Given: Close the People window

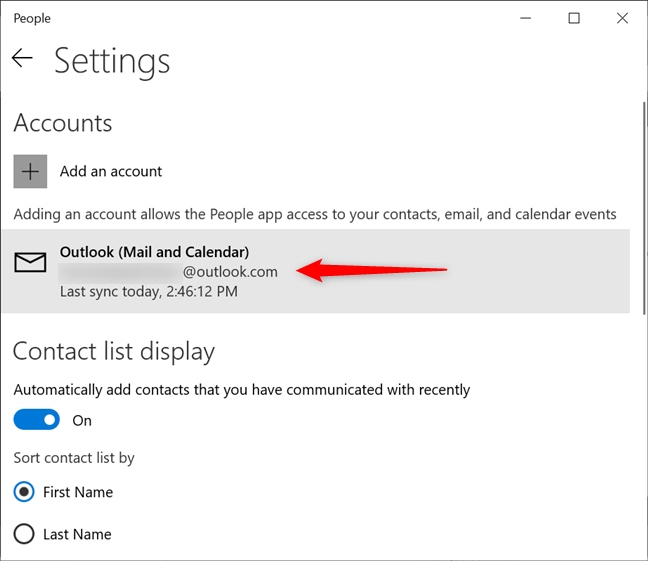Looking at the screenshot, I should pyautogui.click(x=622, y=18).
